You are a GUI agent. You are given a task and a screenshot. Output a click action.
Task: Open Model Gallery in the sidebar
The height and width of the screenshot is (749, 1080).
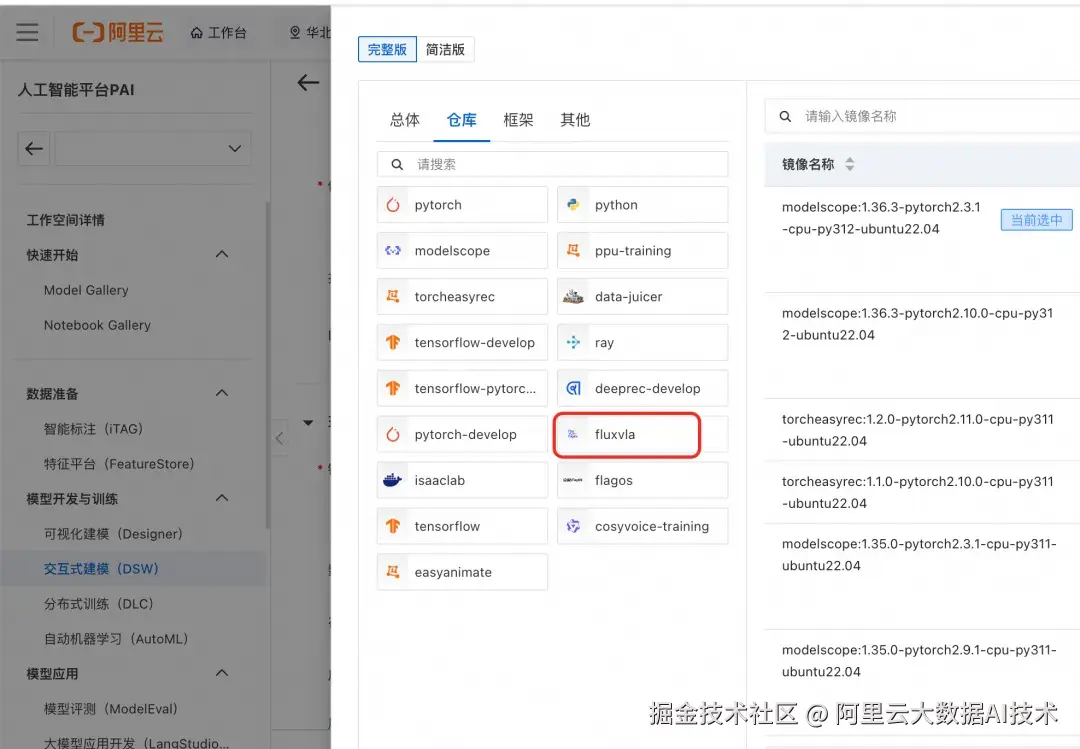[x=86, y=290]
